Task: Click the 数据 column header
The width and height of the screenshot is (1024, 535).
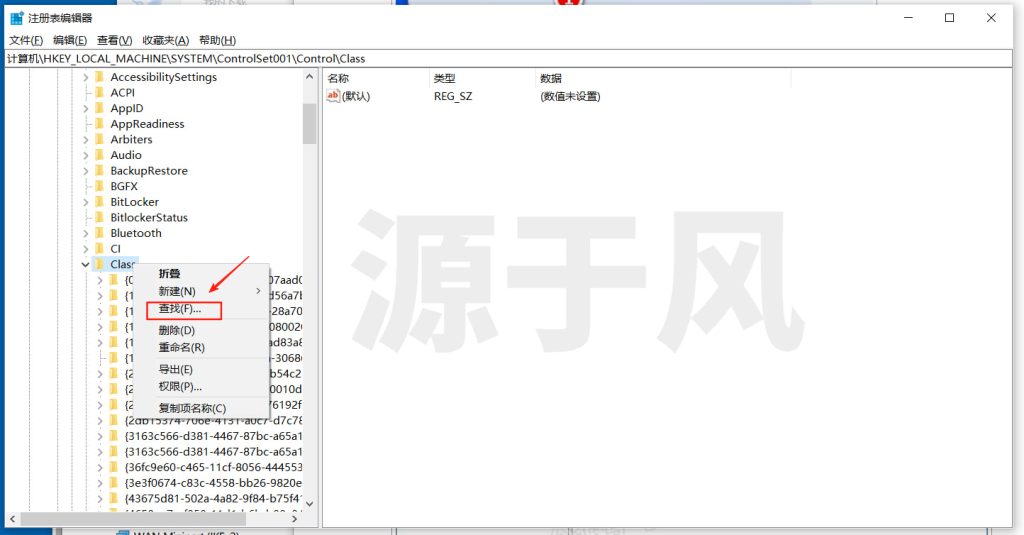Action: (663, 78)
